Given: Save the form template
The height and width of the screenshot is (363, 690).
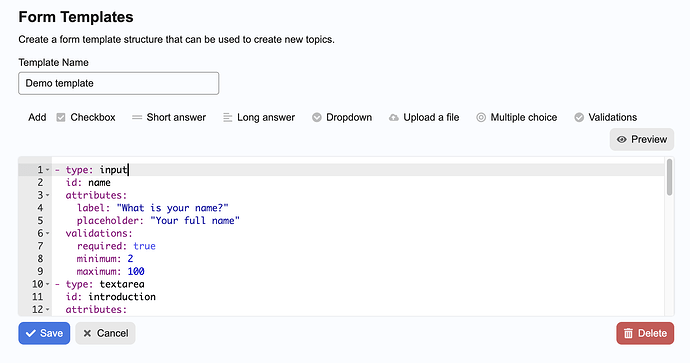Looking at the screenshot, I should (44, 333).
